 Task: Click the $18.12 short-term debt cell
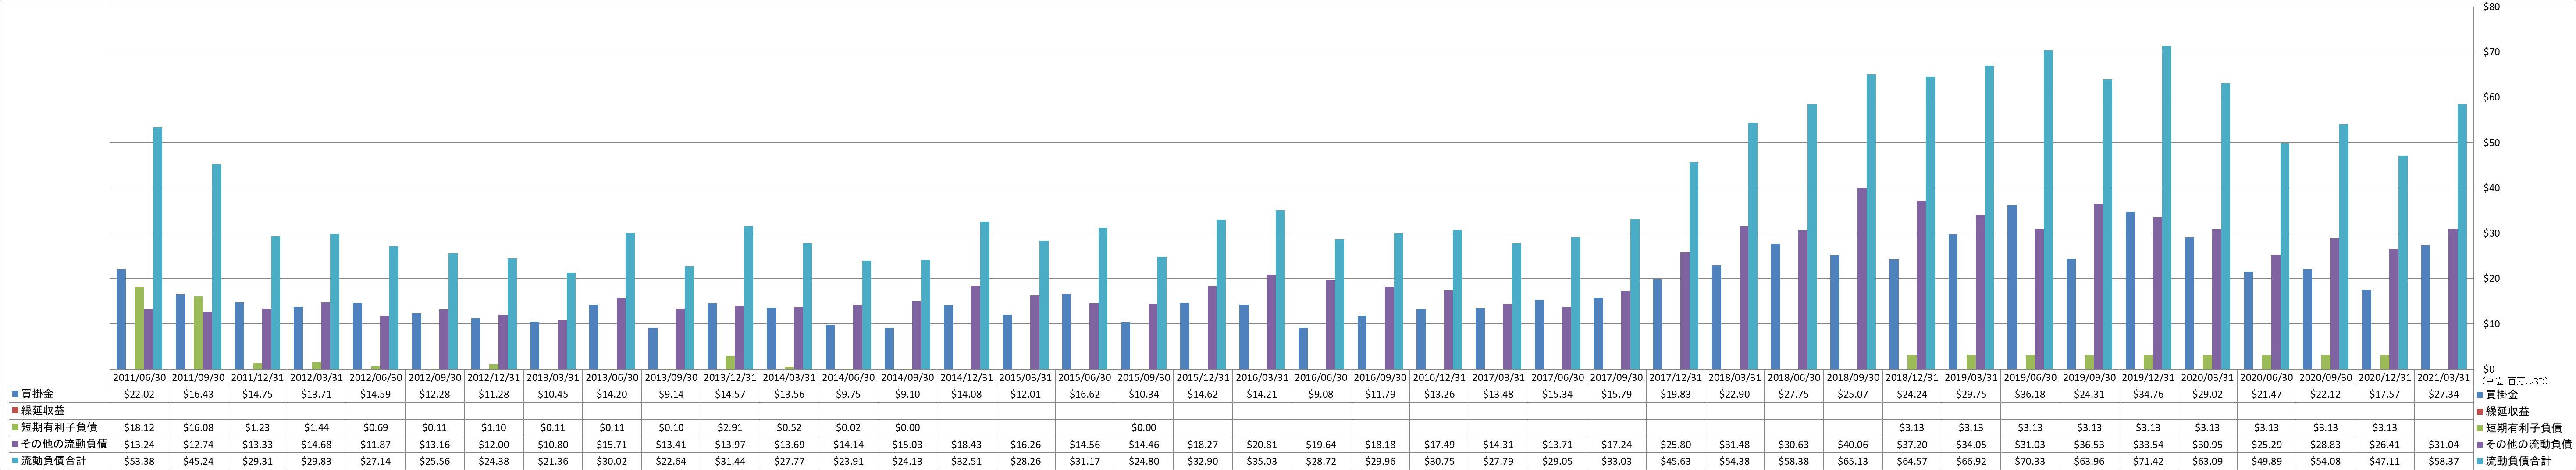coord(140,427)
